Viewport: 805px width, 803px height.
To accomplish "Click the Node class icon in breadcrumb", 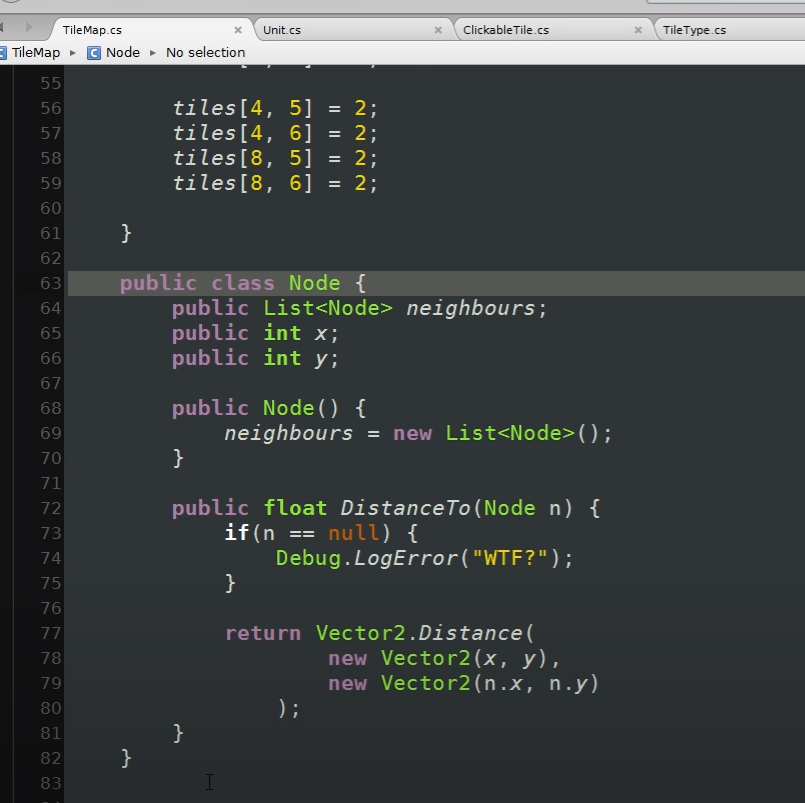I will 94,53.
